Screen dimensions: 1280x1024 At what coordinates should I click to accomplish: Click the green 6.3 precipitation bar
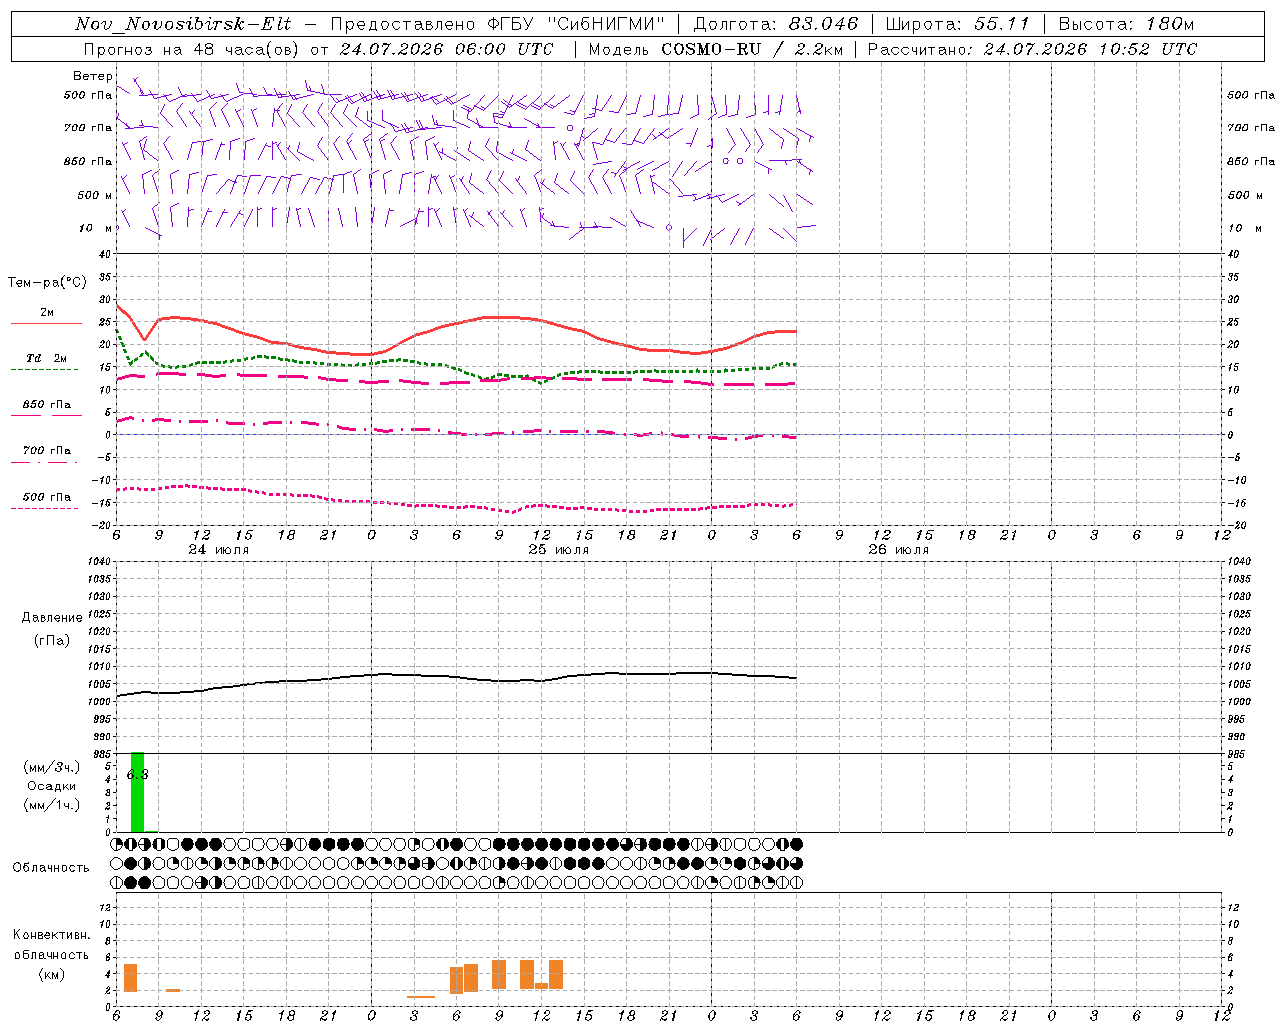click(x=137, y=791)
